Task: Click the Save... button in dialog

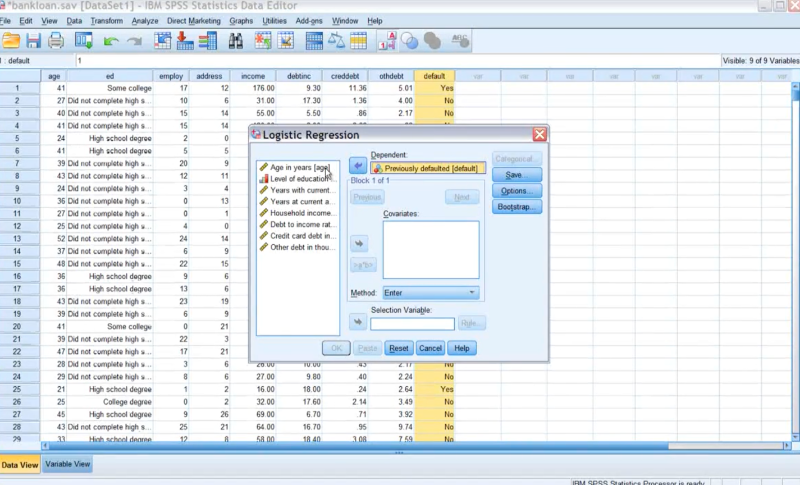Action: (x=517, y=175)
